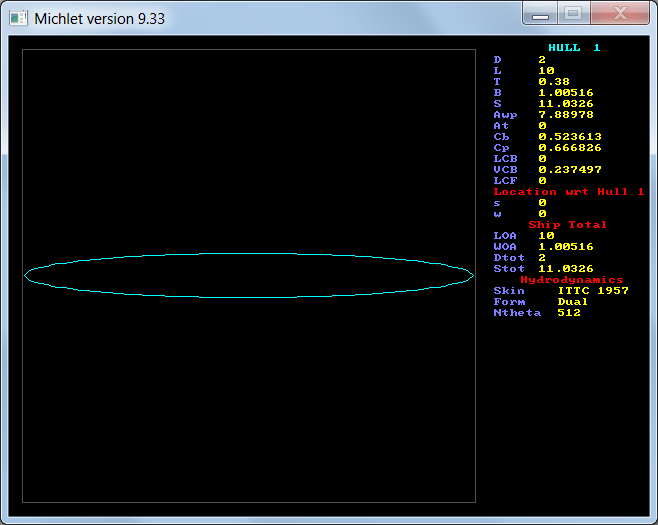Click the Michlet version 9.33 title text
658x525 pixels.
(x=100, y=18)
